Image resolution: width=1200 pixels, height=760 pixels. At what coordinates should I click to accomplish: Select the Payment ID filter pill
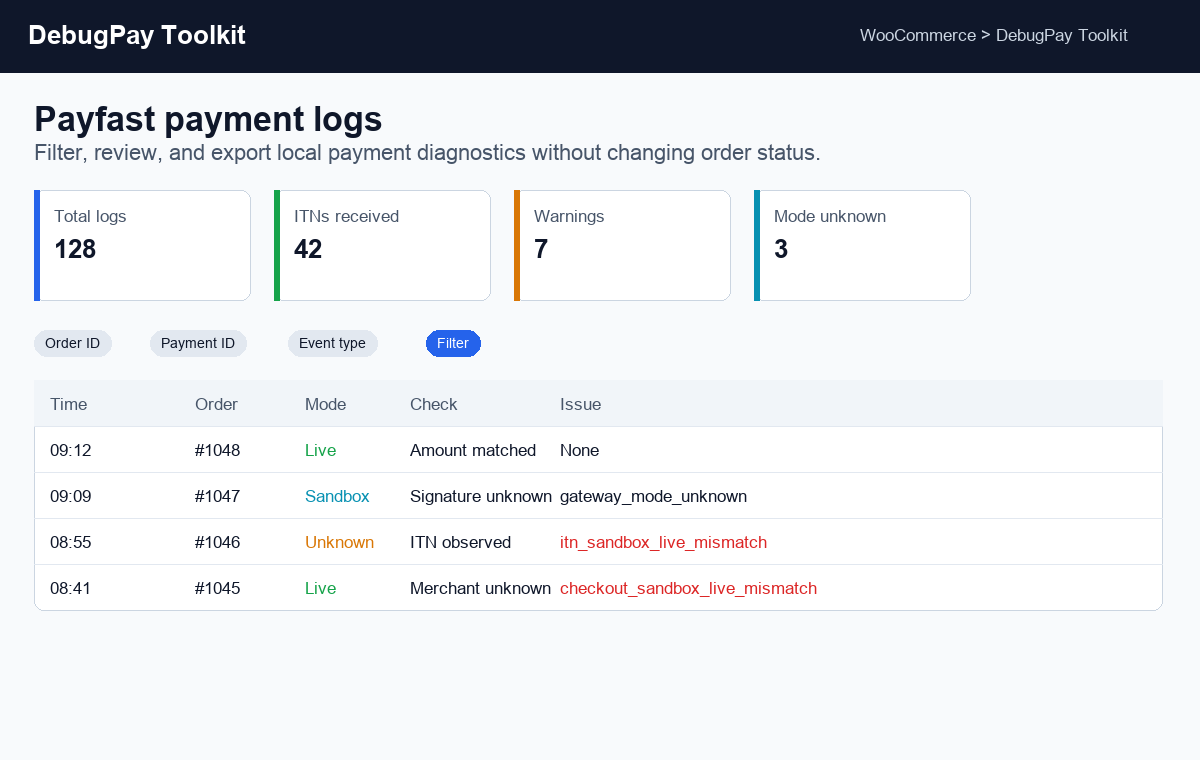click(x=198, y=343)
